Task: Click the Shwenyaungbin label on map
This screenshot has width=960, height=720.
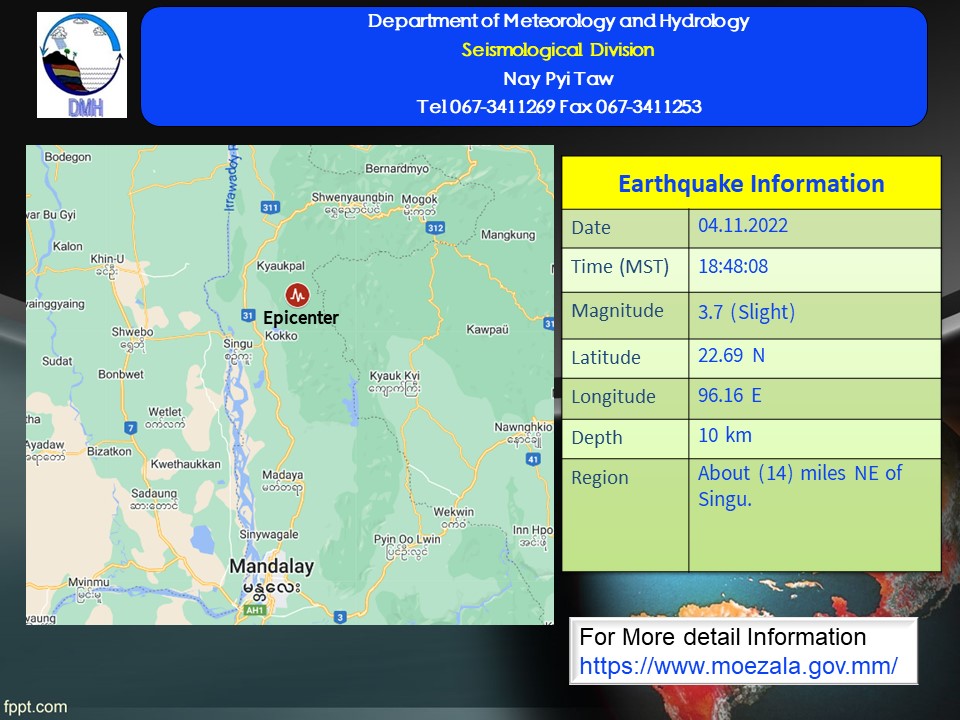Action: click(x=353, y=197)
